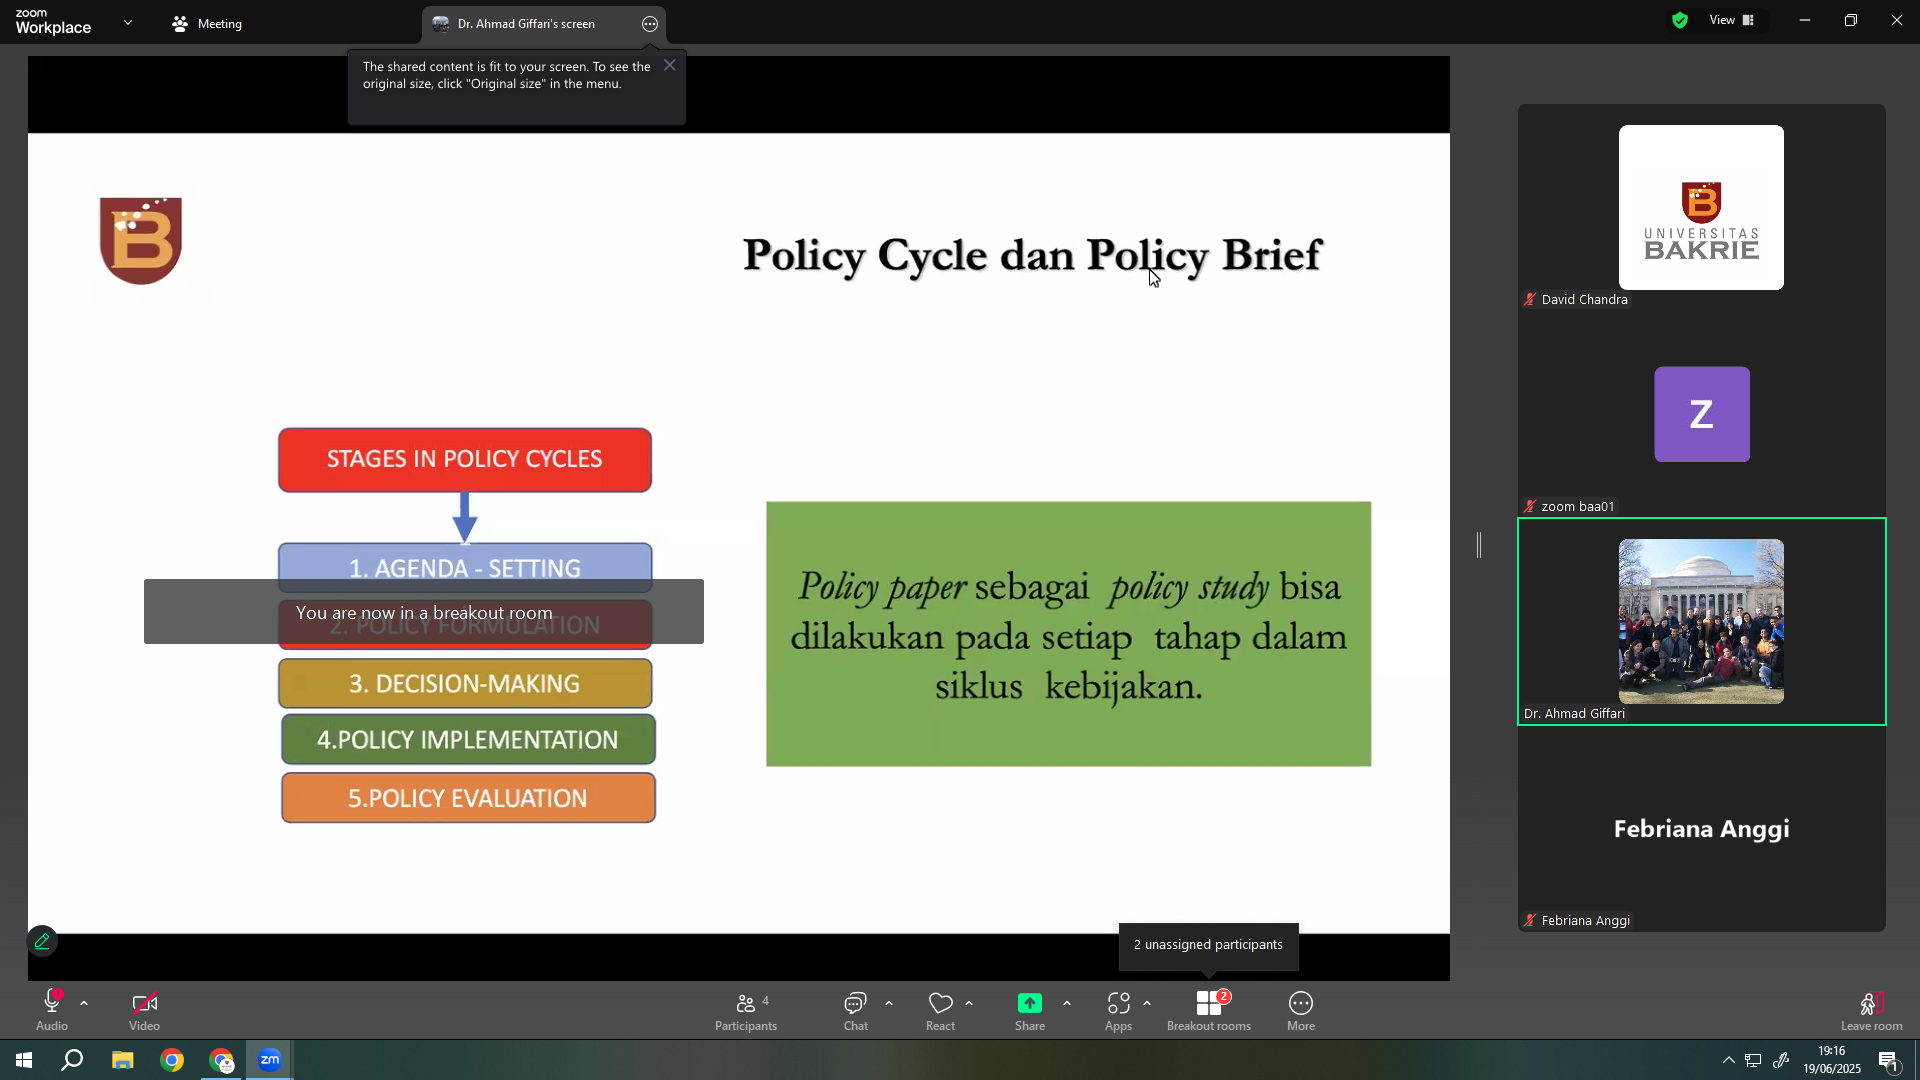The width and height of the screenshot is (1920, 1080).
Task: Click the slide title 'Policy Cycle dan Policy Brief'
Action: 1032,256
